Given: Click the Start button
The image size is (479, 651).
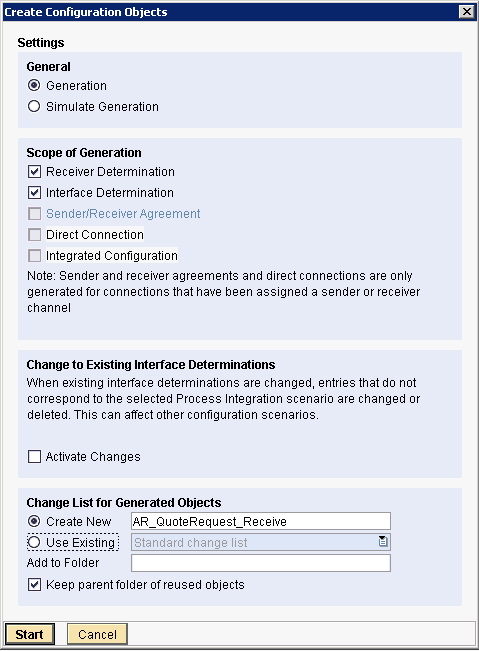Looking at the screenshot, I should click(29, 634).
